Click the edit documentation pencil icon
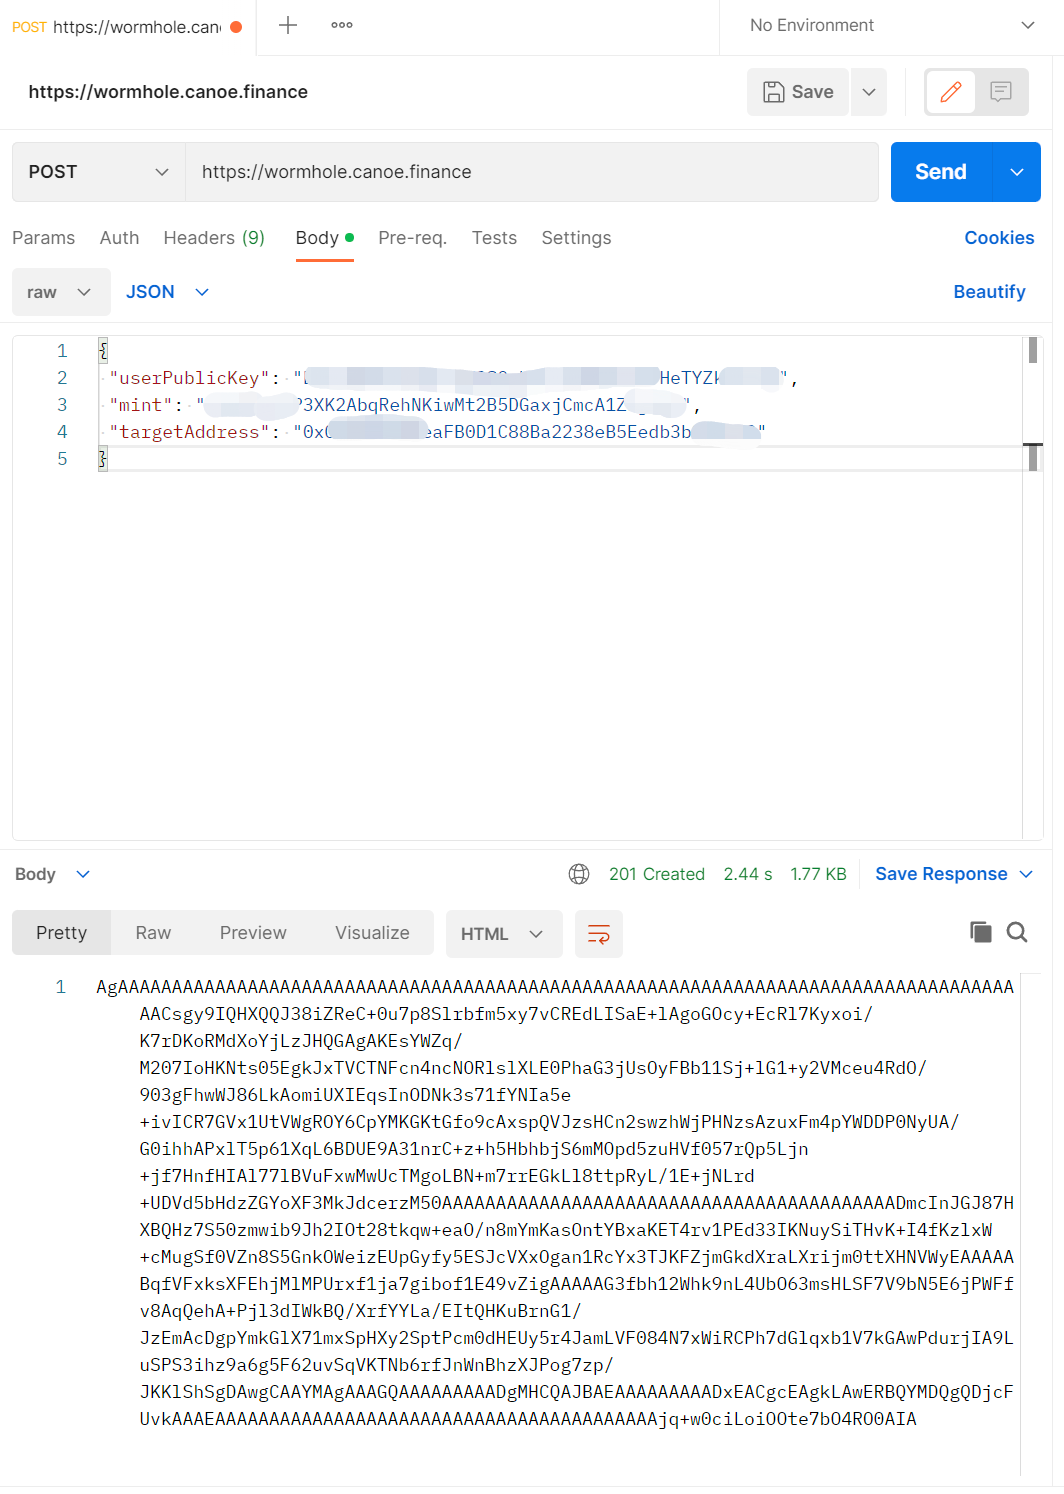The width and height of the screenshot is (1064, 1494). pyautogui.click(x=949, y=92)
